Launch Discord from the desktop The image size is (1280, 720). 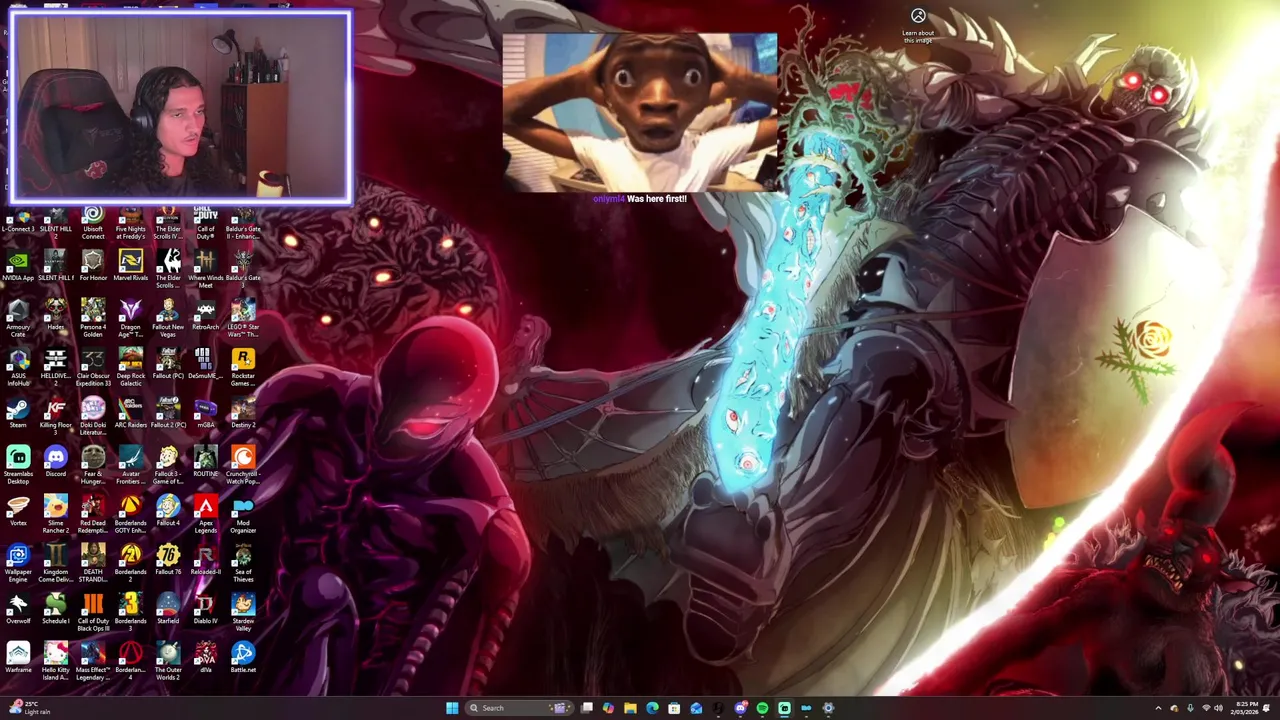55,463
